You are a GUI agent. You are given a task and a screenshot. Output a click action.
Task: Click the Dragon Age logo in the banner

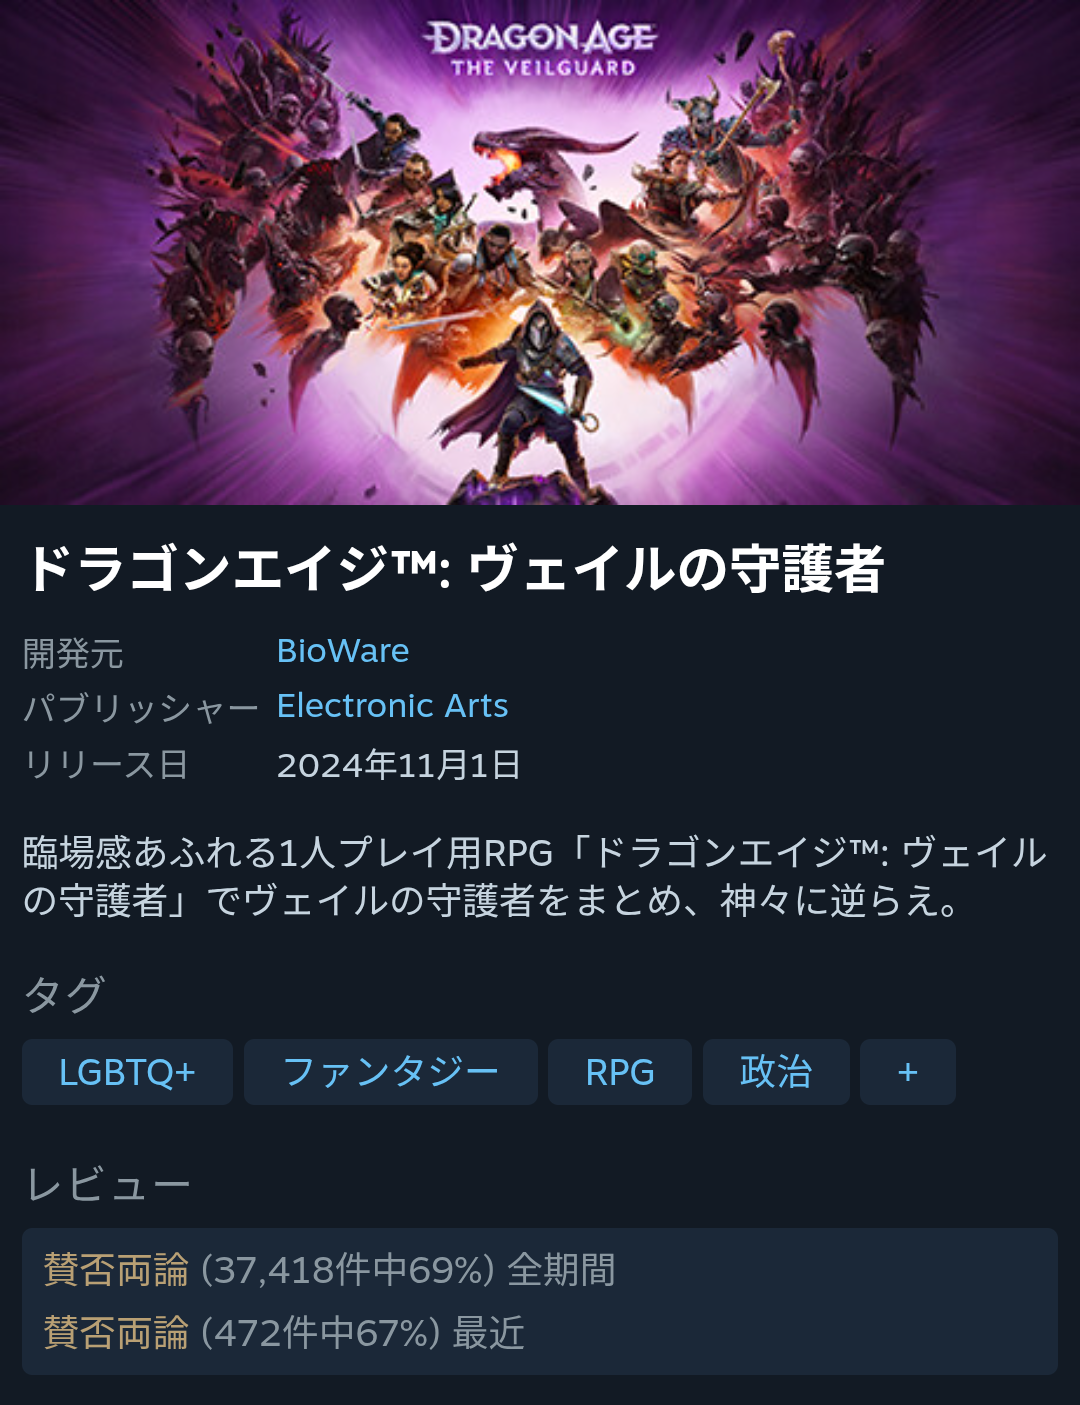(x=541, y=50)
